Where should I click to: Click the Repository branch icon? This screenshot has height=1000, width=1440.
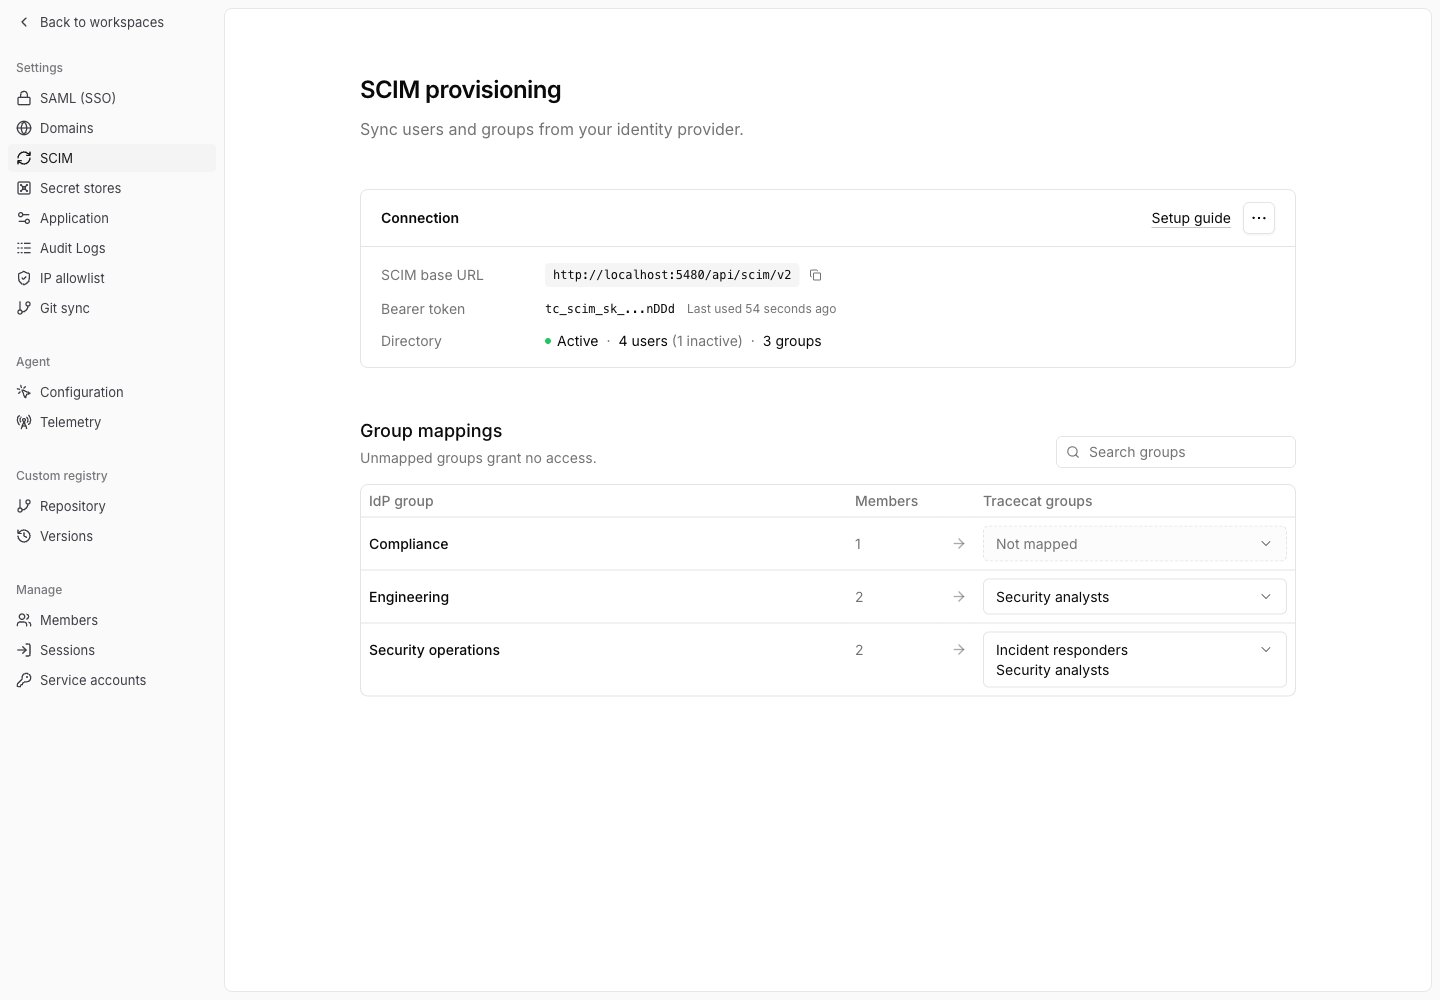pyautogui.click(x=24, y=506)
